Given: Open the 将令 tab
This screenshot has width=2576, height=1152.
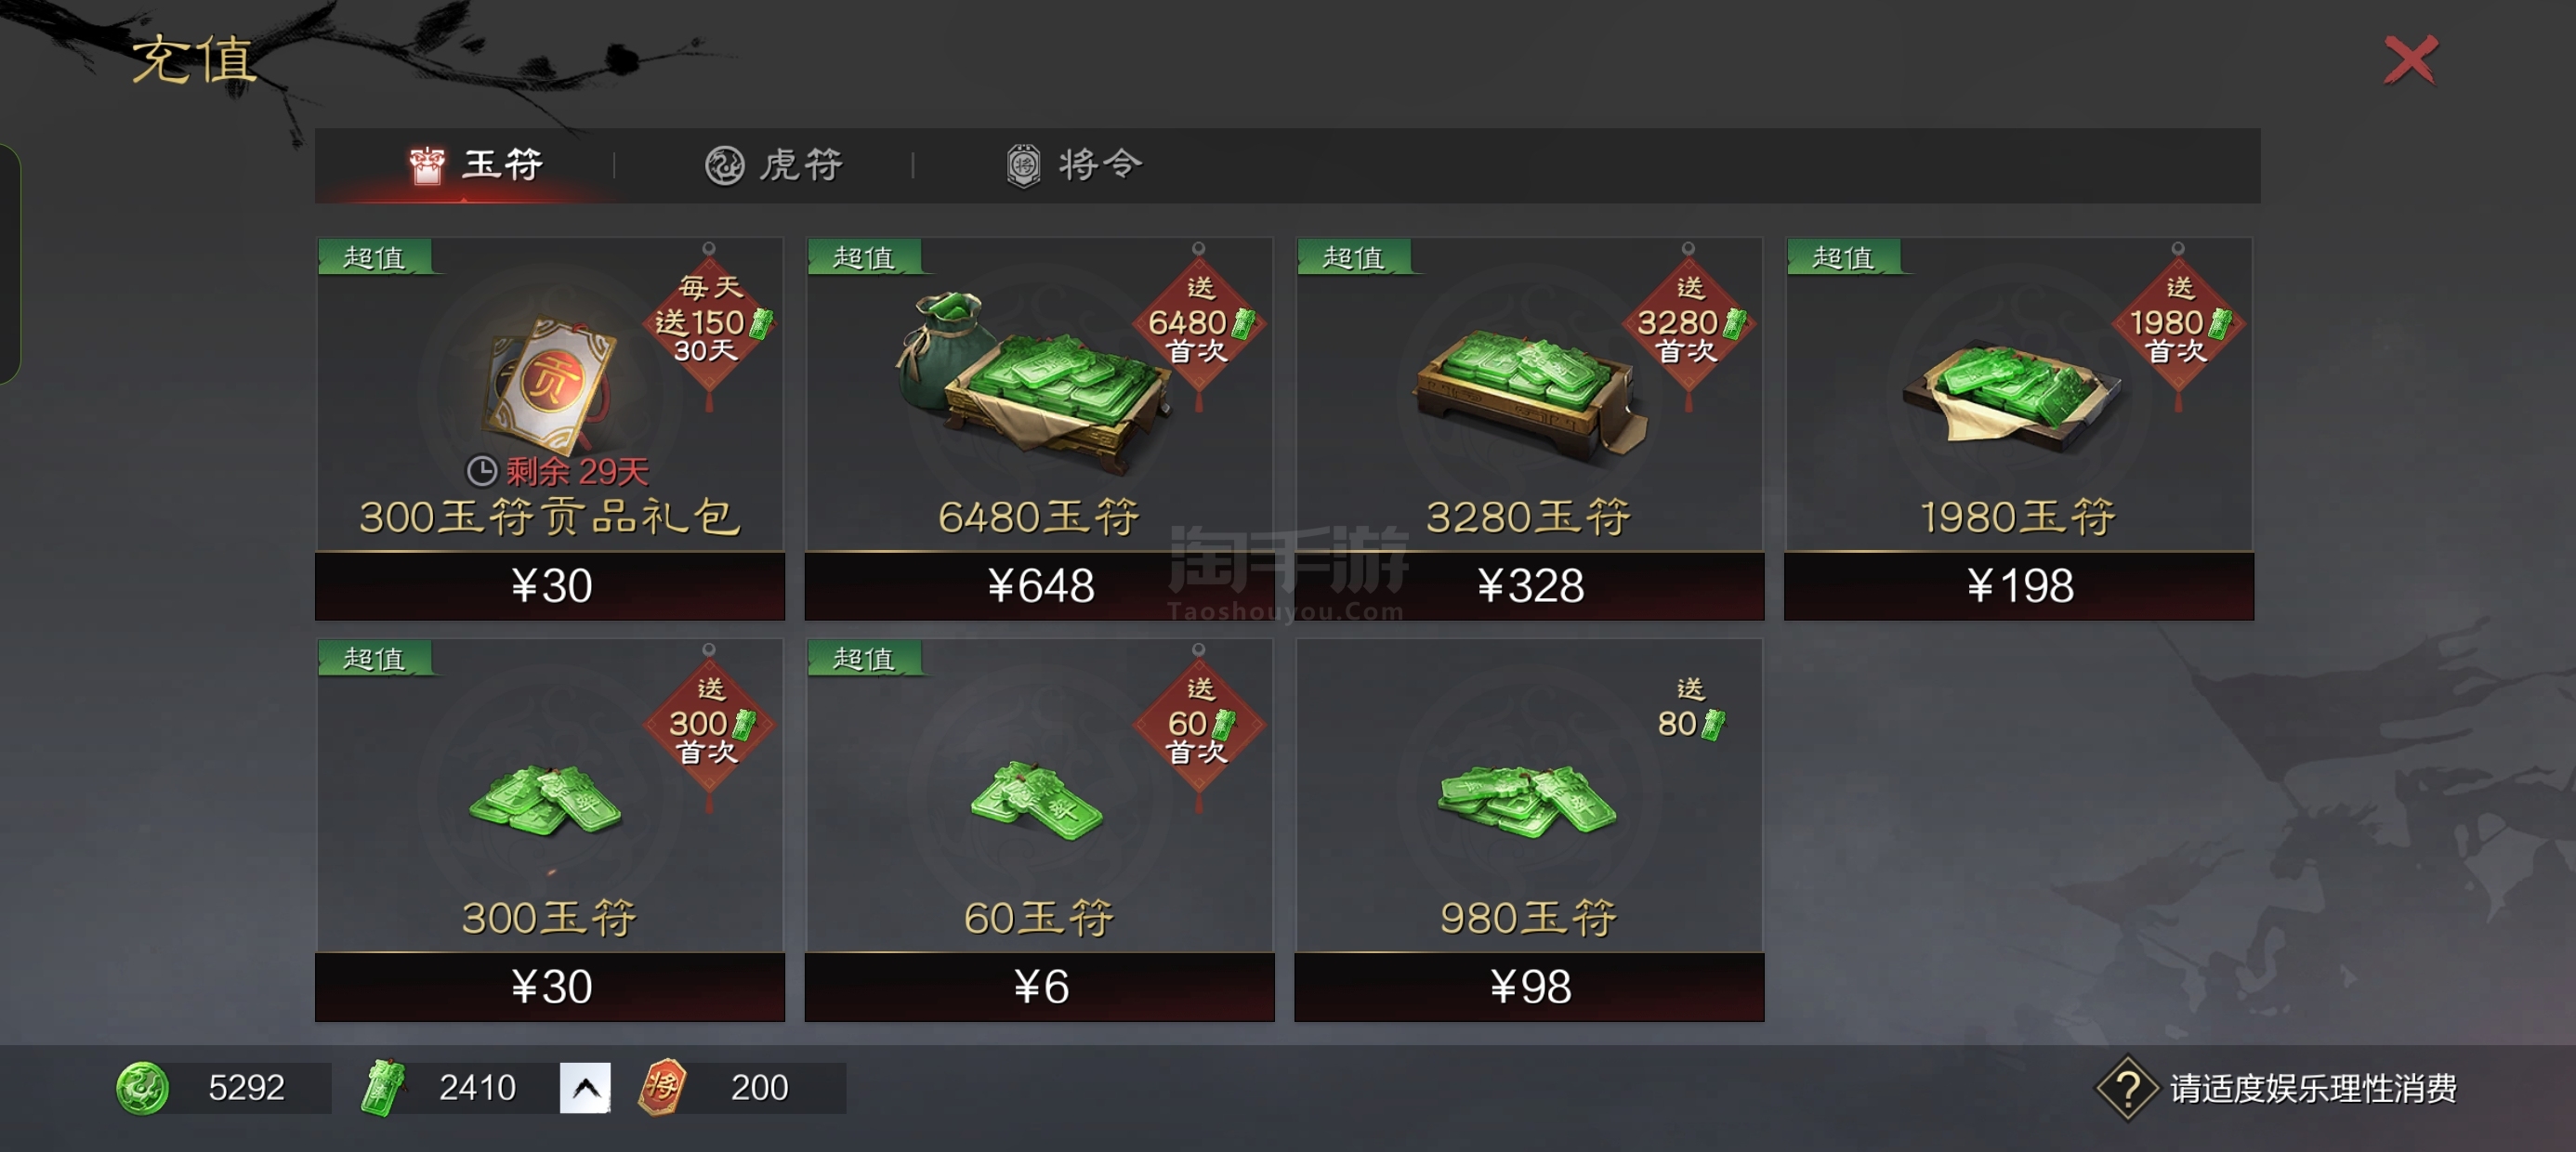Looking at the screenshot, I should (1073, 165).
